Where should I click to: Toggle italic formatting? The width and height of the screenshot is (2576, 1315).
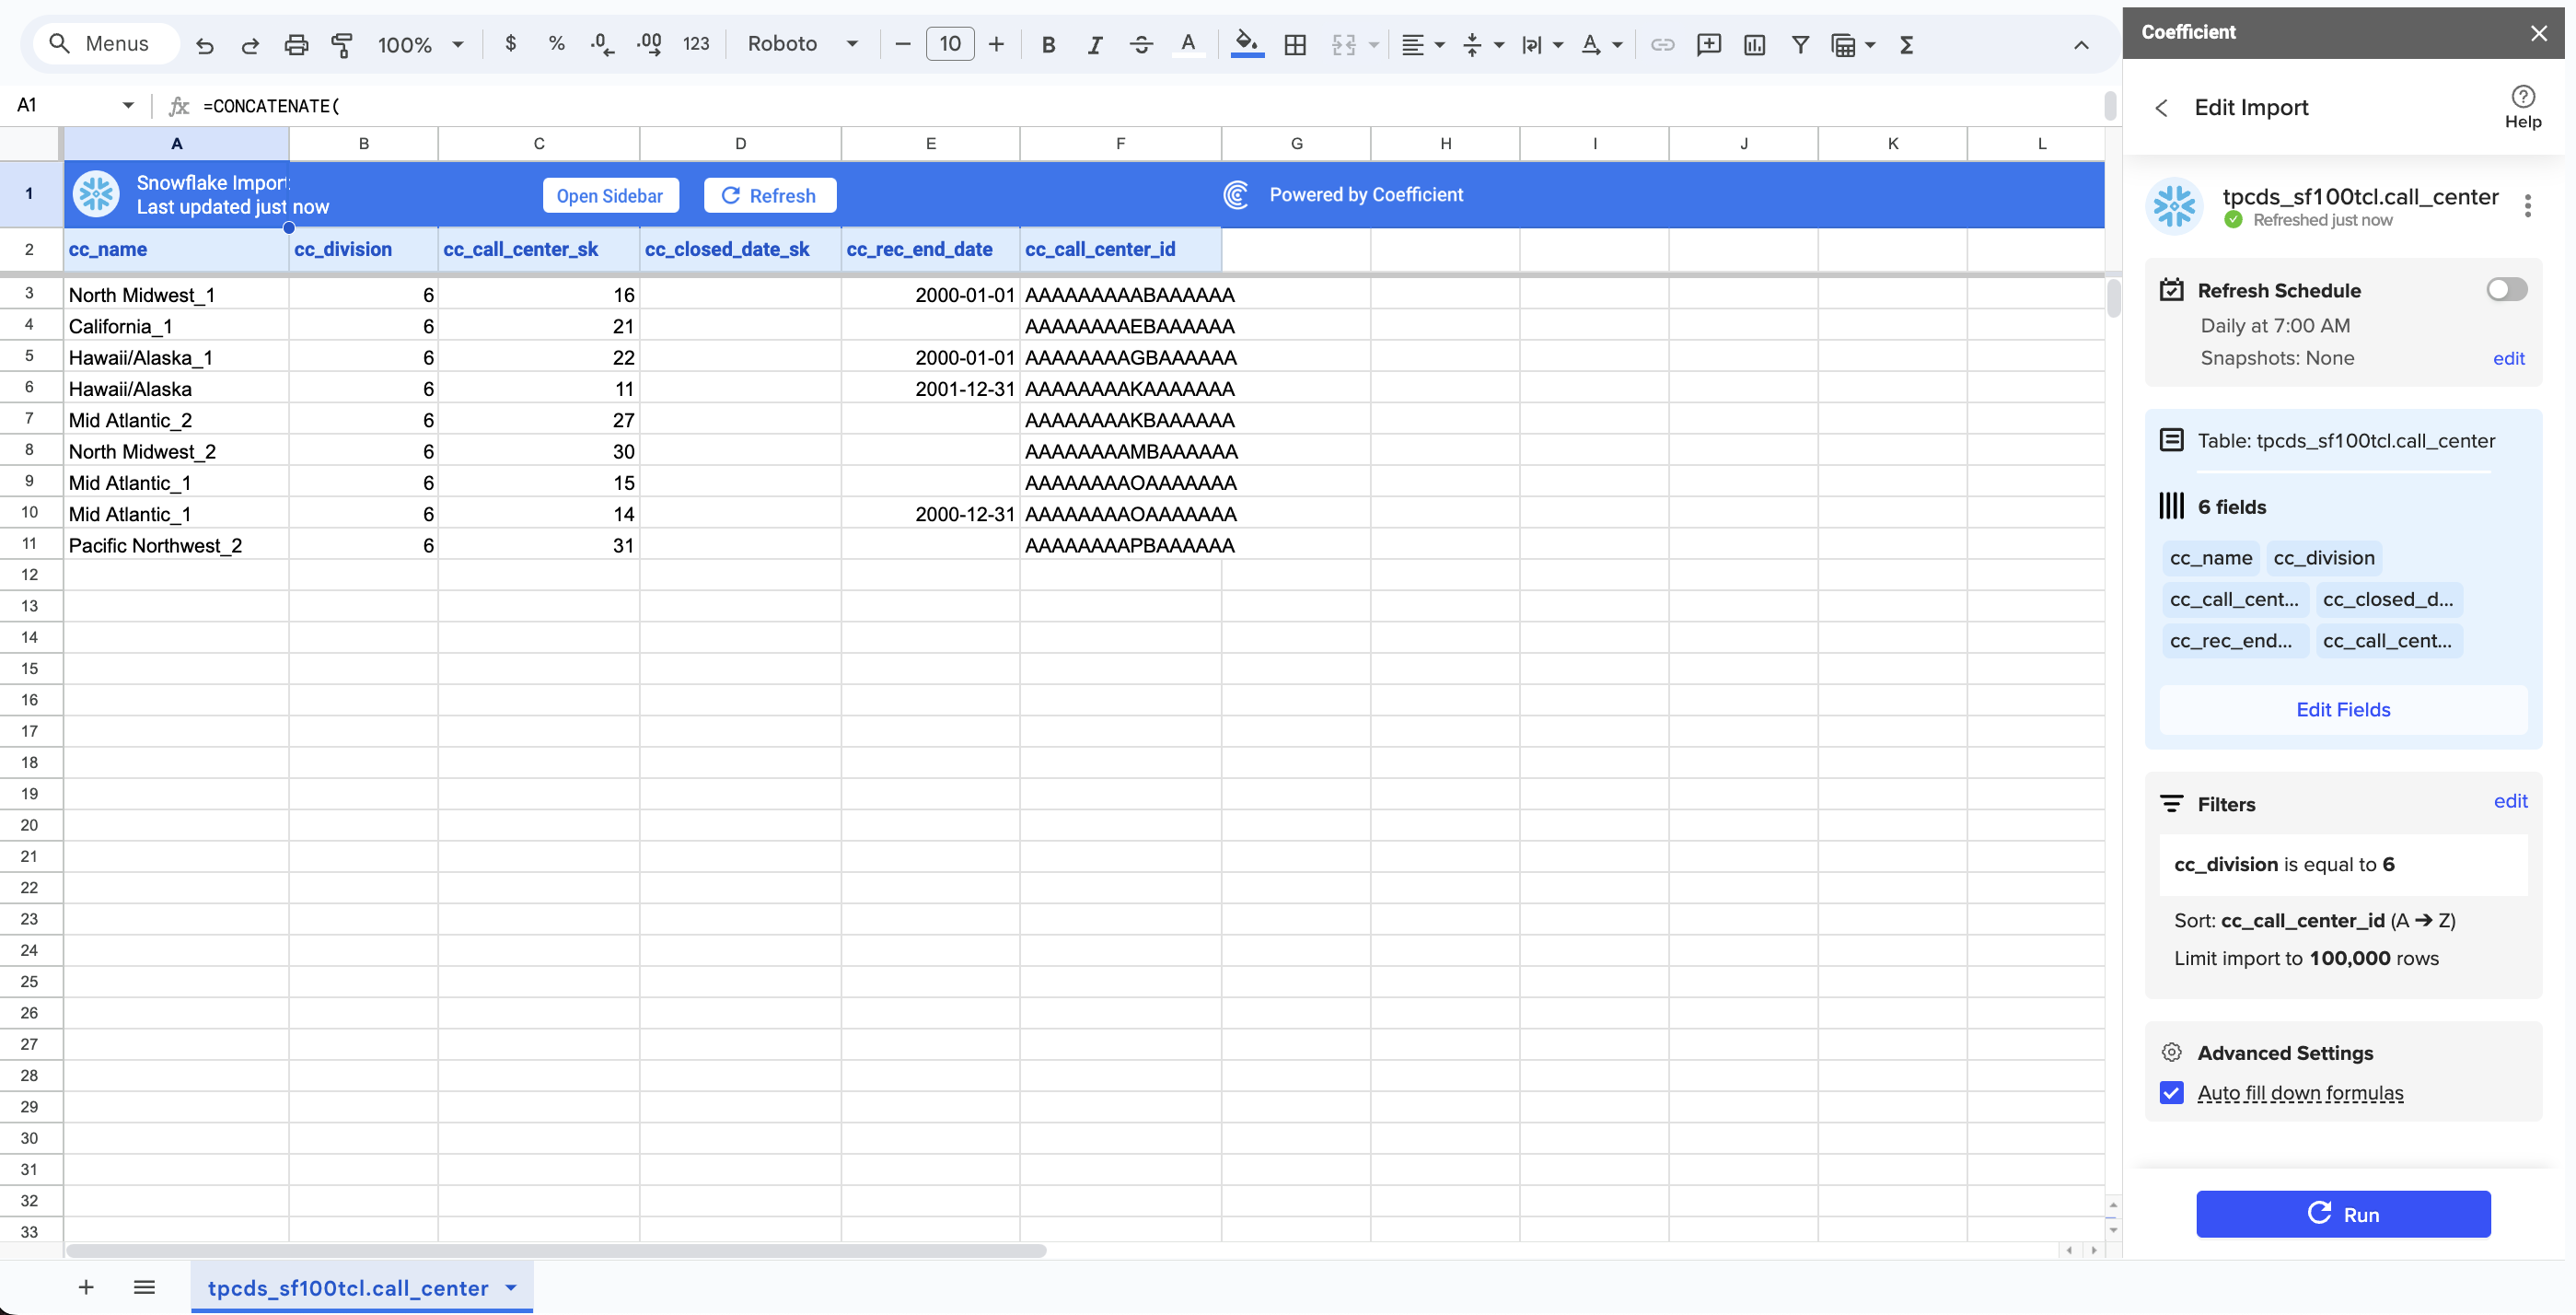pyautogui.click(x=1095, y=45)
